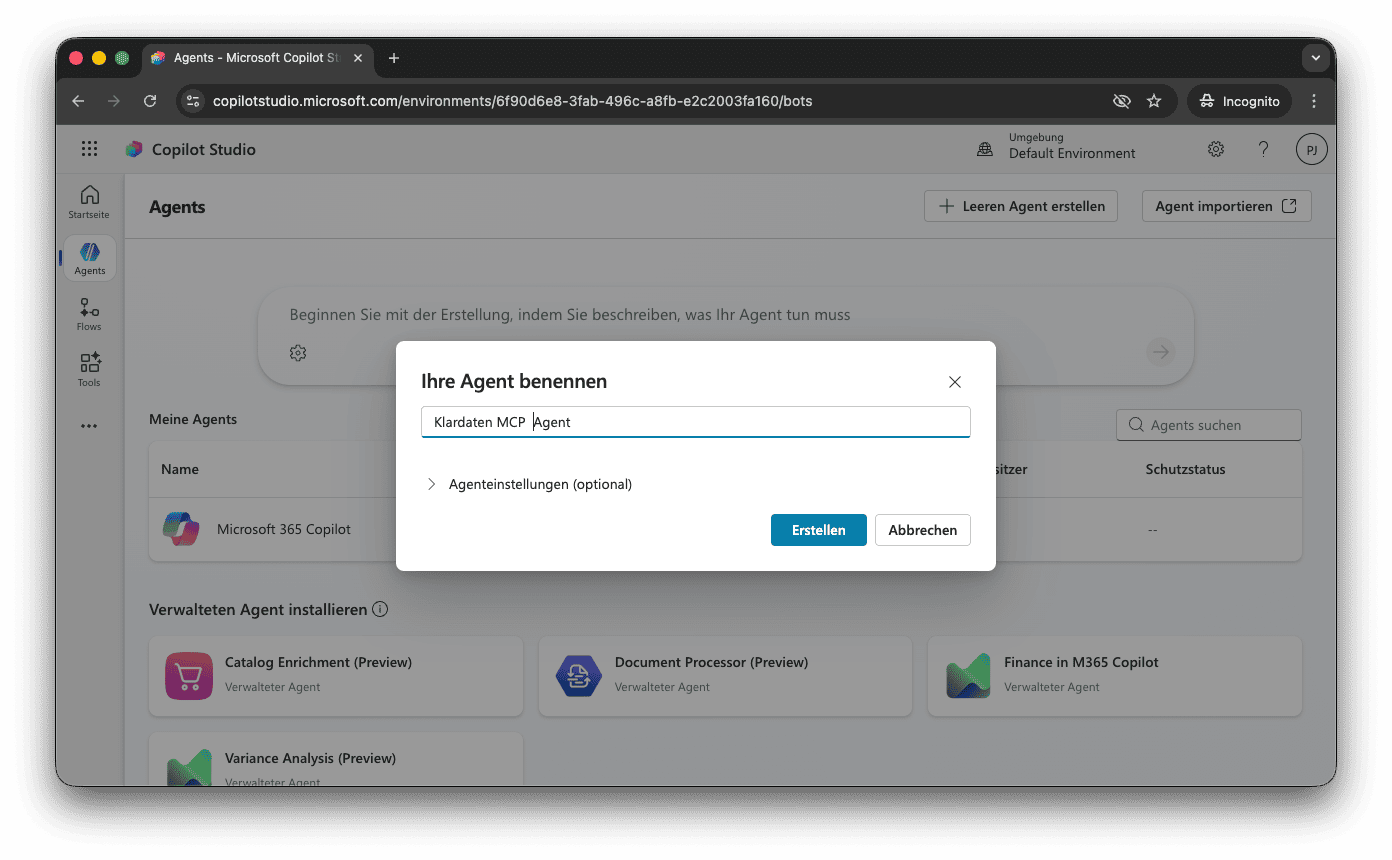1392x860 pixels.
Task: Click the browser back arrow
Action: click(x=78, y=101)
